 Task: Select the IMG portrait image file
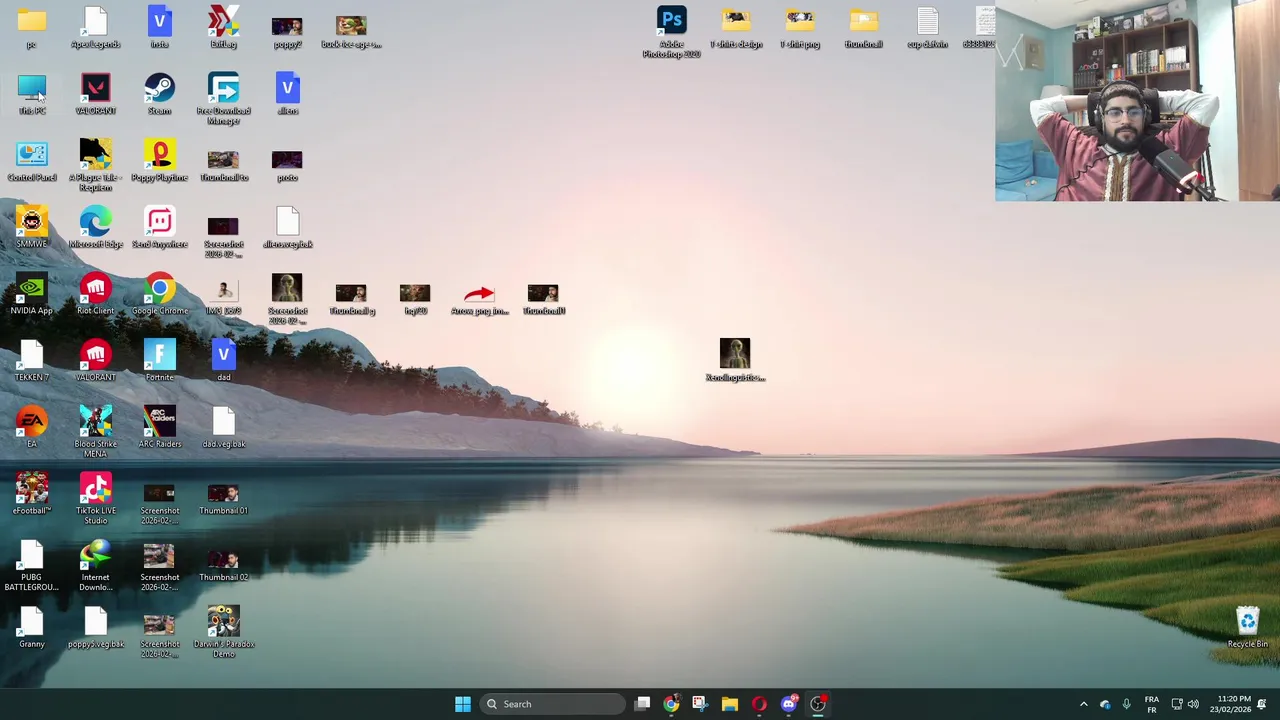point(223,299)
